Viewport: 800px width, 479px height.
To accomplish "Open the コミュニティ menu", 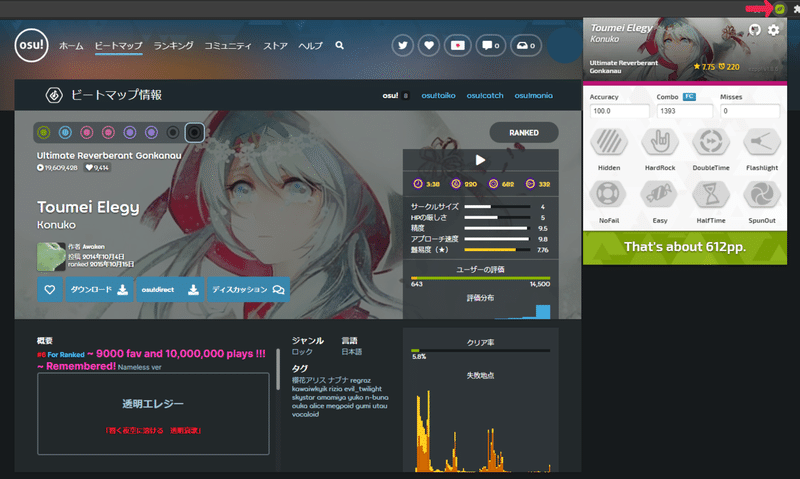I will pos(228,45).
